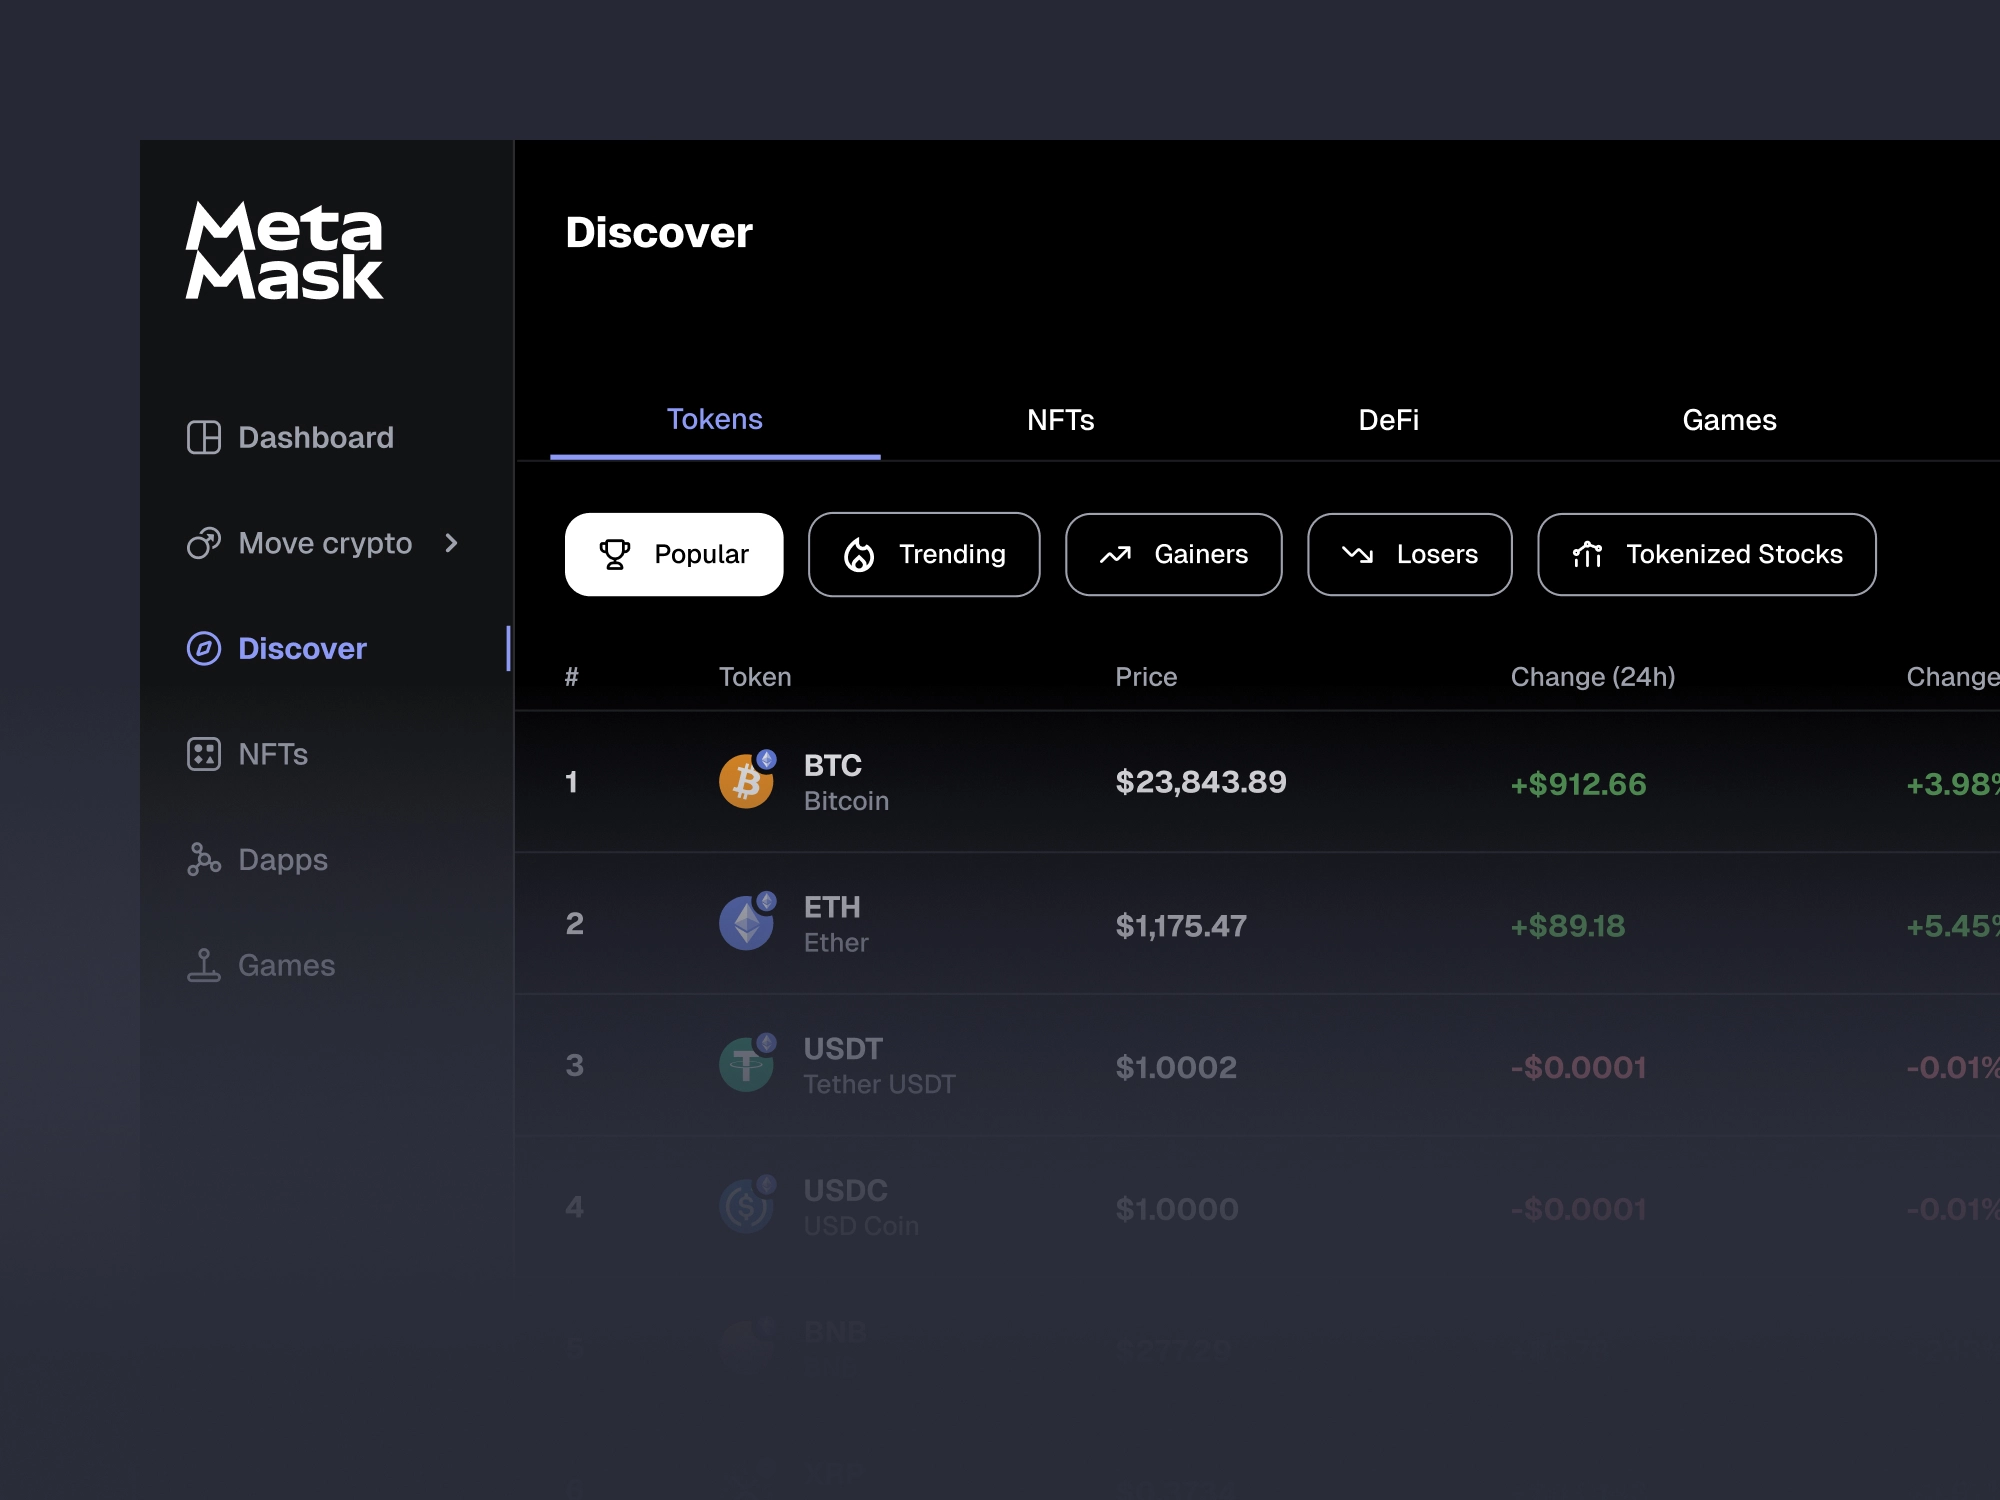The width and height of the screenshot is (2000, 1500).
Task: Click Tether price $1.0002
Action: [1176, 1067]
